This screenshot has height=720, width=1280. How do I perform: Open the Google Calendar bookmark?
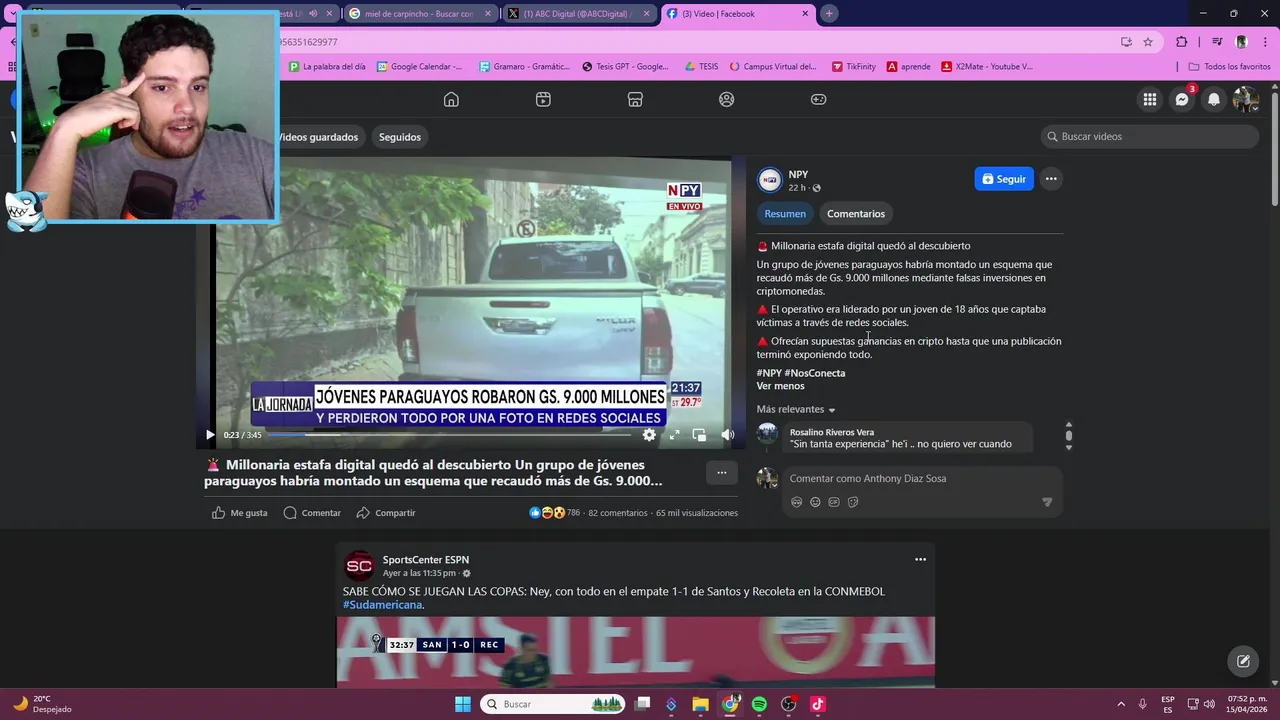[419, 67]
